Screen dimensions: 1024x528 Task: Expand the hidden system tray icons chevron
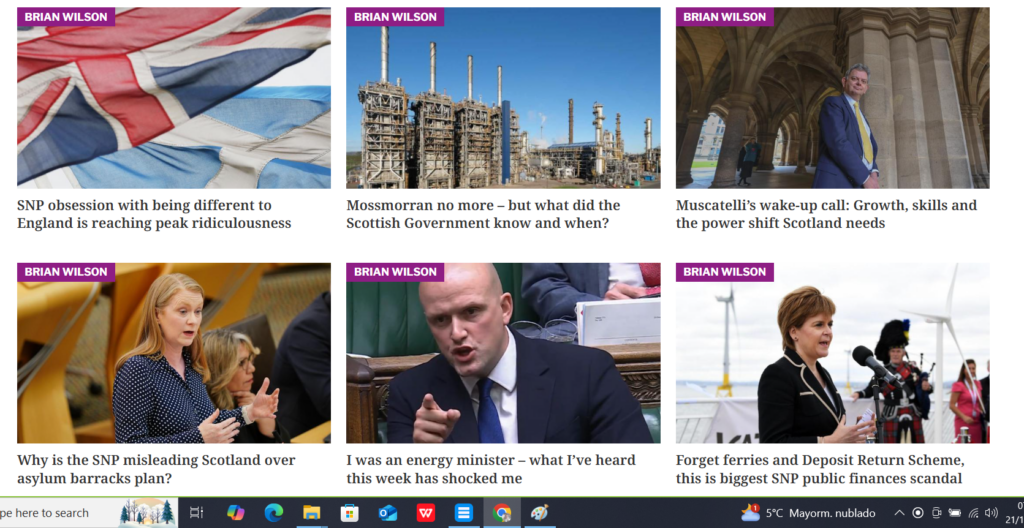point(899,513)
